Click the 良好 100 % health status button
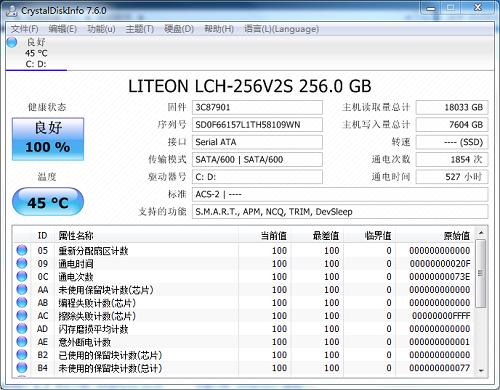Screen dimensions: 500x390 [x=48, y=139]
